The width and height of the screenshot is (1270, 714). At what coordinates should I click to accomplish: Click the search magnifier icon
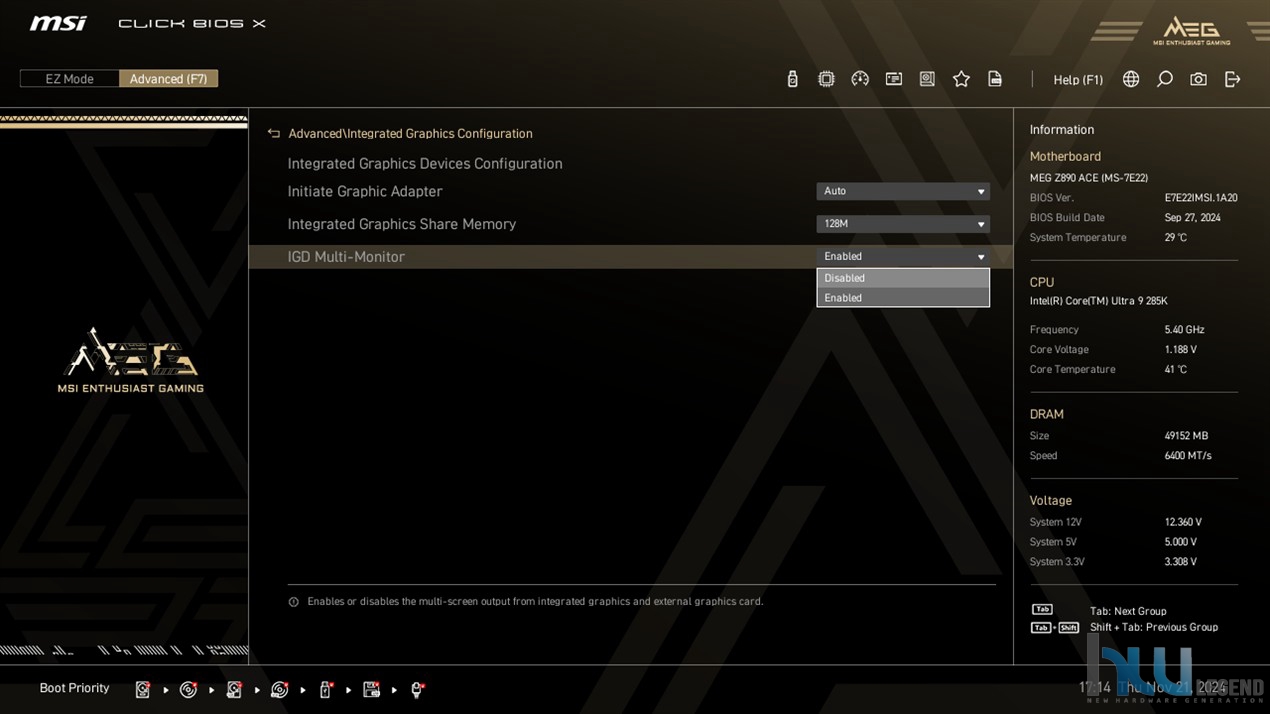1165,79
